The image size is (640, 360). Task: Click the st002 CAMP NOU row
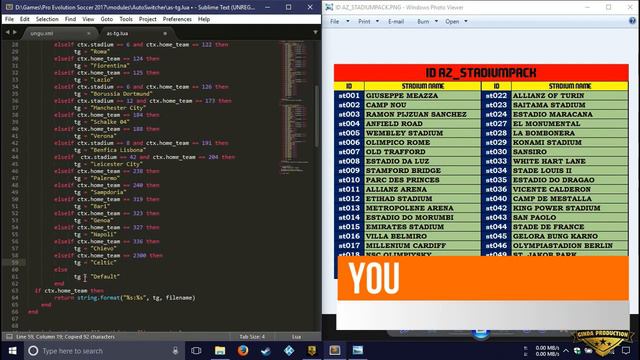pos(407,105)
